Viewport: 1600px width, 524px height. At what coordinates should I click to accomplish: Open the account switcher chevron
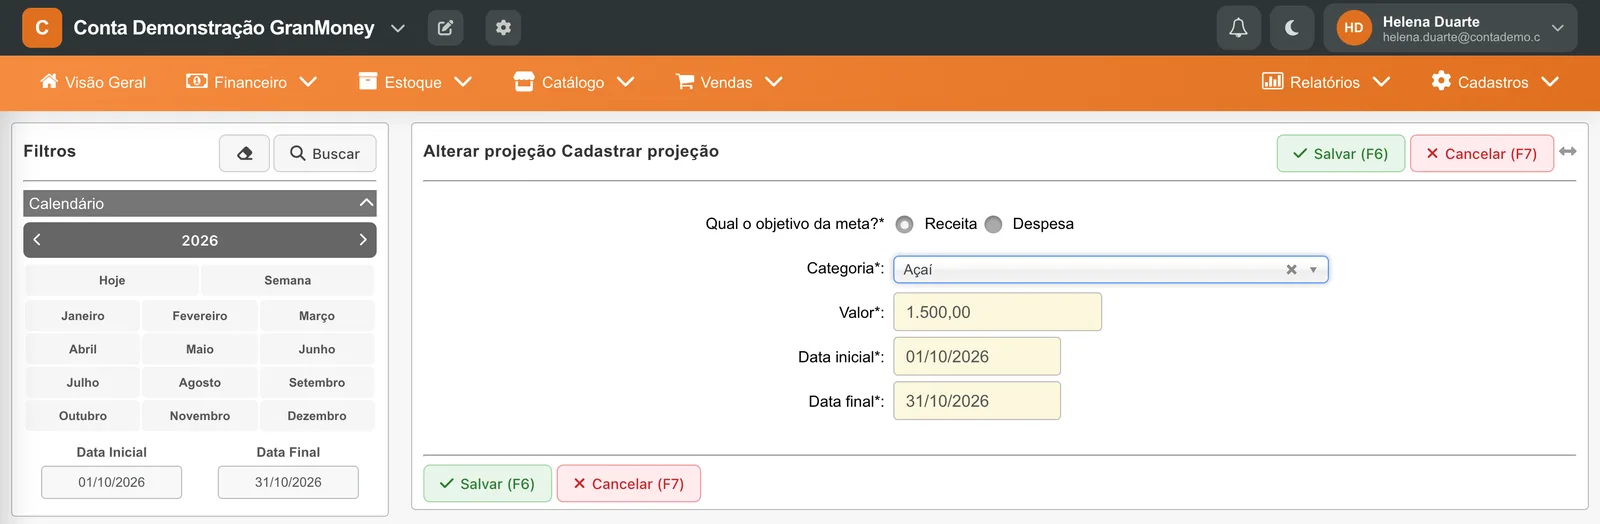point(398,28)
